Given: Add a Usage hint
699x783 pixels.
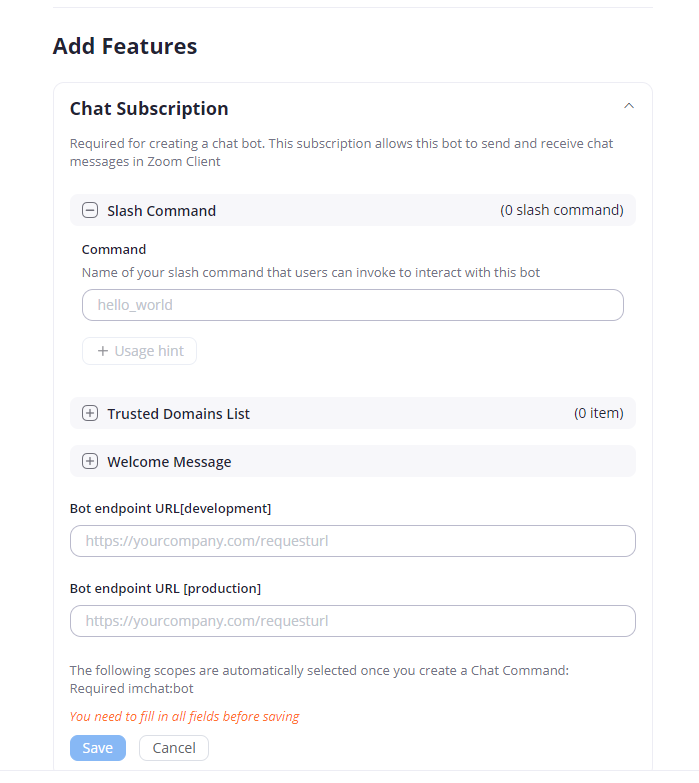Looking at the screenshot, I should click(140, 351).
